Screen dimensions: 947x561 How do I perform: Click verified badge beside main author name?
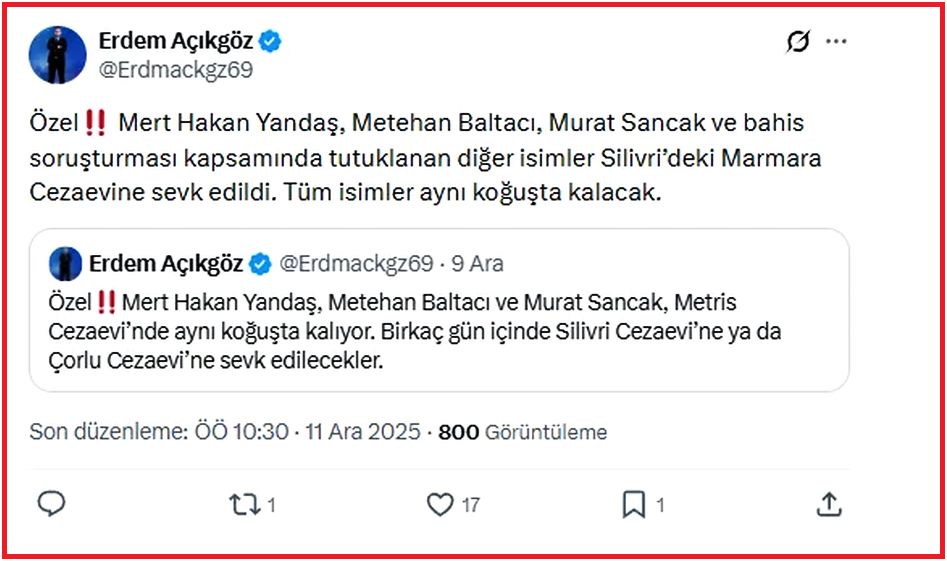click(x=271, y=41)
